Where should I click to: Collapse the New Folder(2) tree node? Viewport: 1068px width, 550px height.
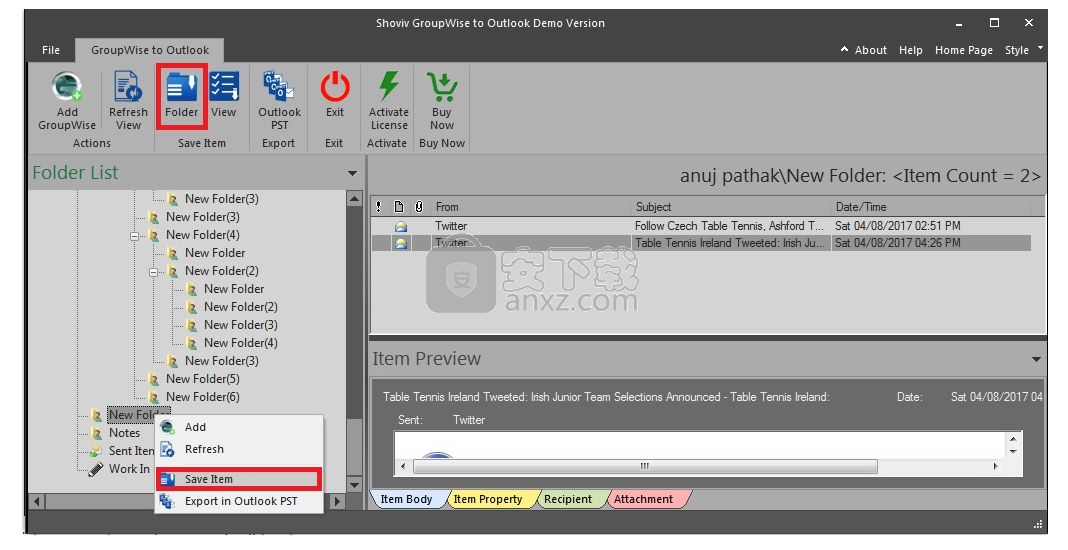[154, 272]
